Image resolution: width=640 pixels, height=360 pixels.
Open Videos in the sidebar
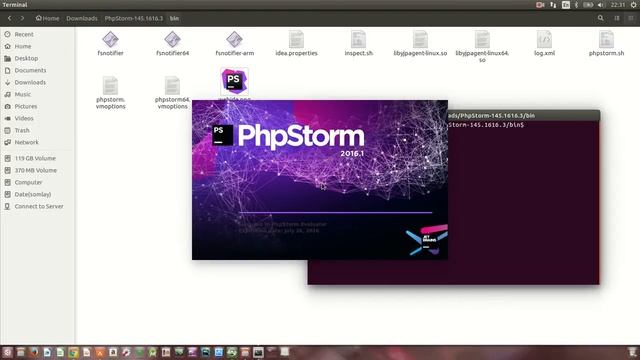(x=24, y=118)
